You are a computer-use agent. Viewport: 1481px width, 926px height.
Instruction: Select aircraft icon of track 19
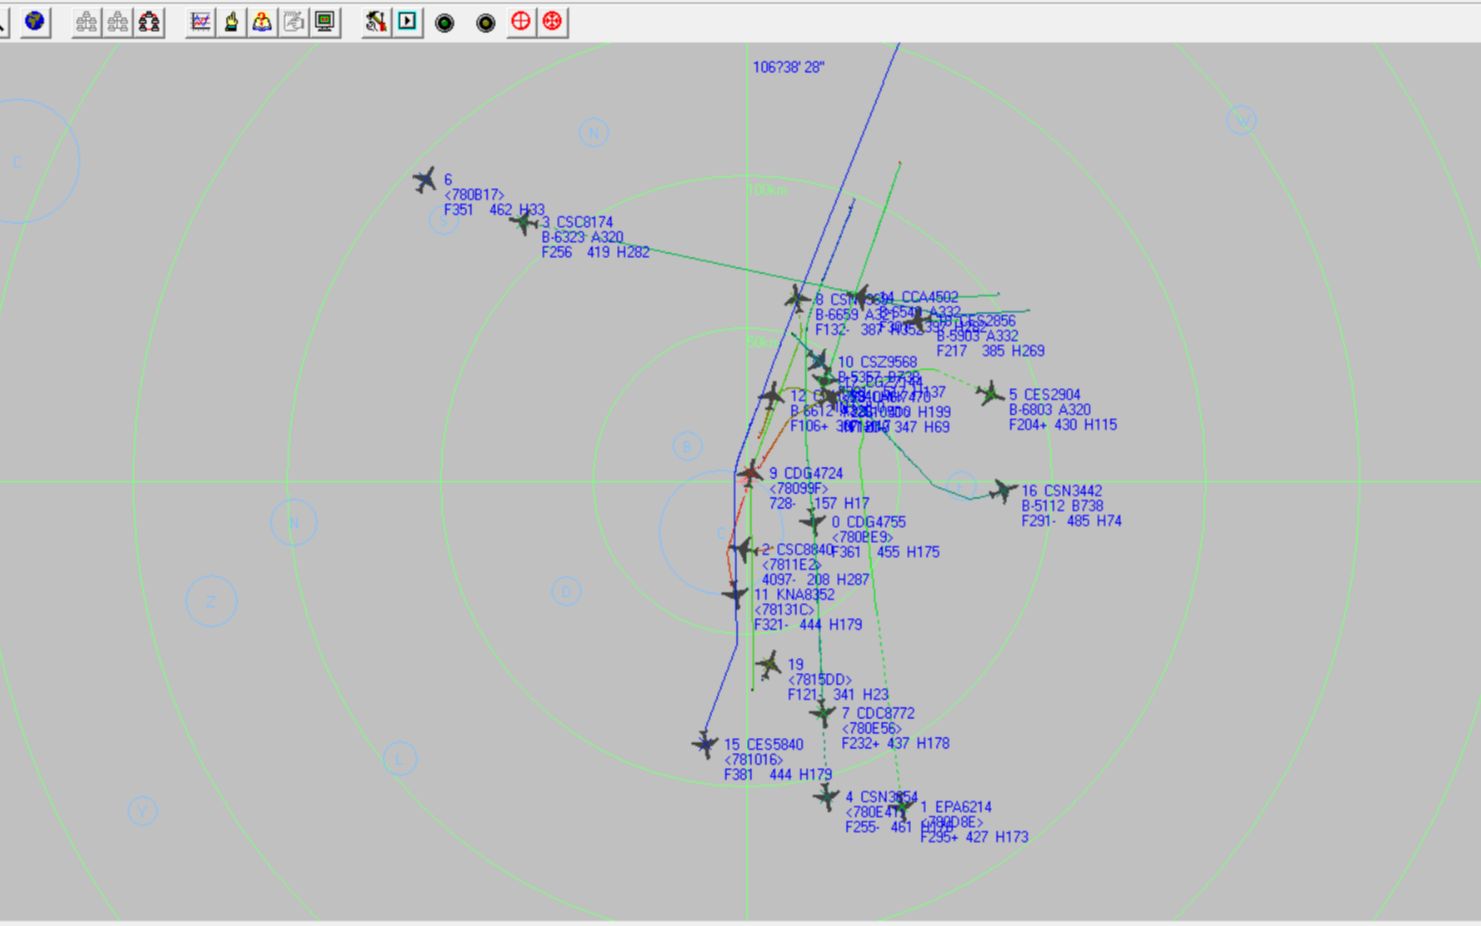click(x=768, y=664)
